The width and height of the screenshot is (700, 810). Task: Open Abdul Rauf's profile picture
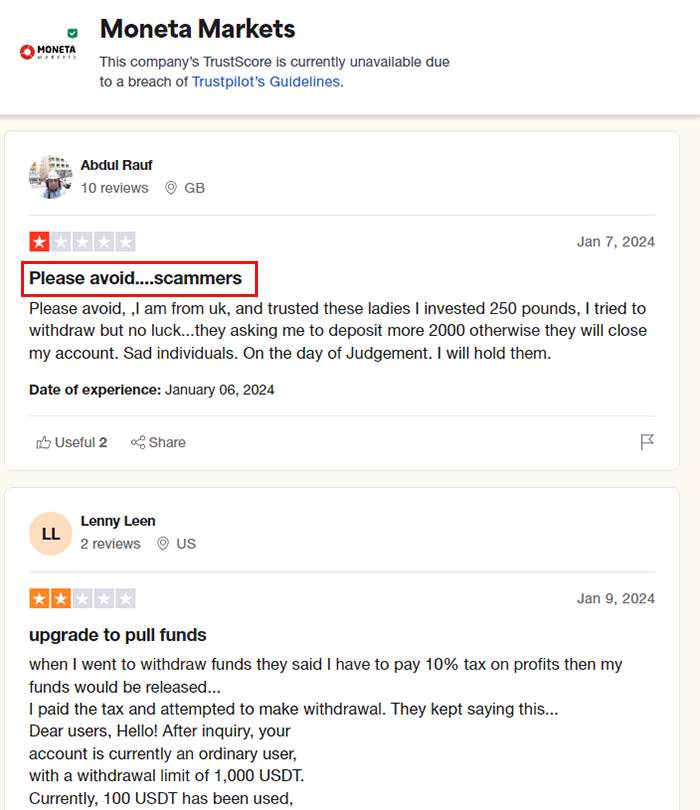pyautogui.click(x=51, y=177)
